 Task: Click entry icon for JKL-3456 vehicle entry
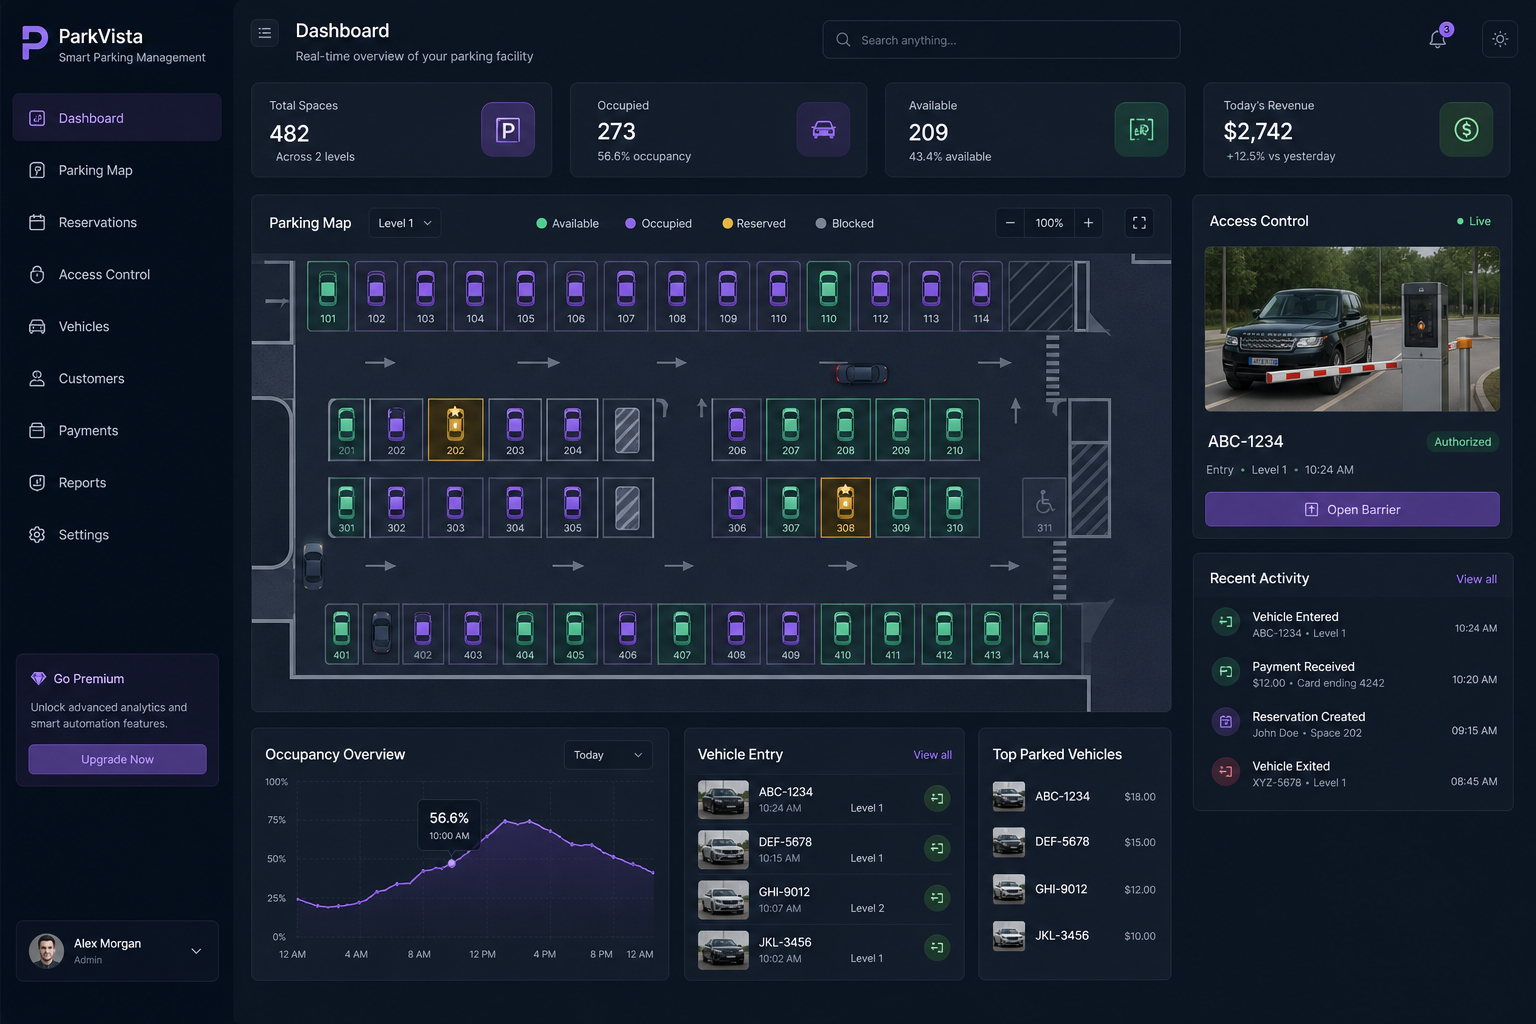click(x=937, y=946)
